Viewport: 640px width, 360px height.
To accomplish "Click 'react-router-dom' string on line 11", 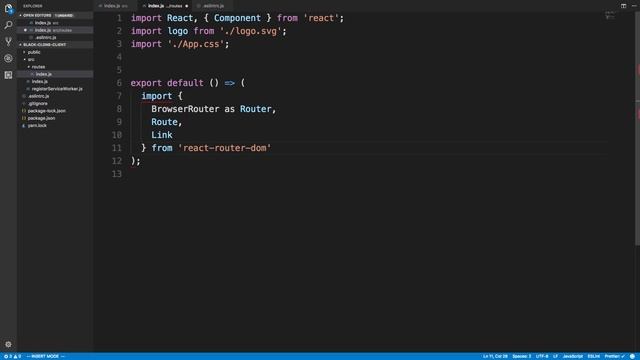I will pos(224,148).
